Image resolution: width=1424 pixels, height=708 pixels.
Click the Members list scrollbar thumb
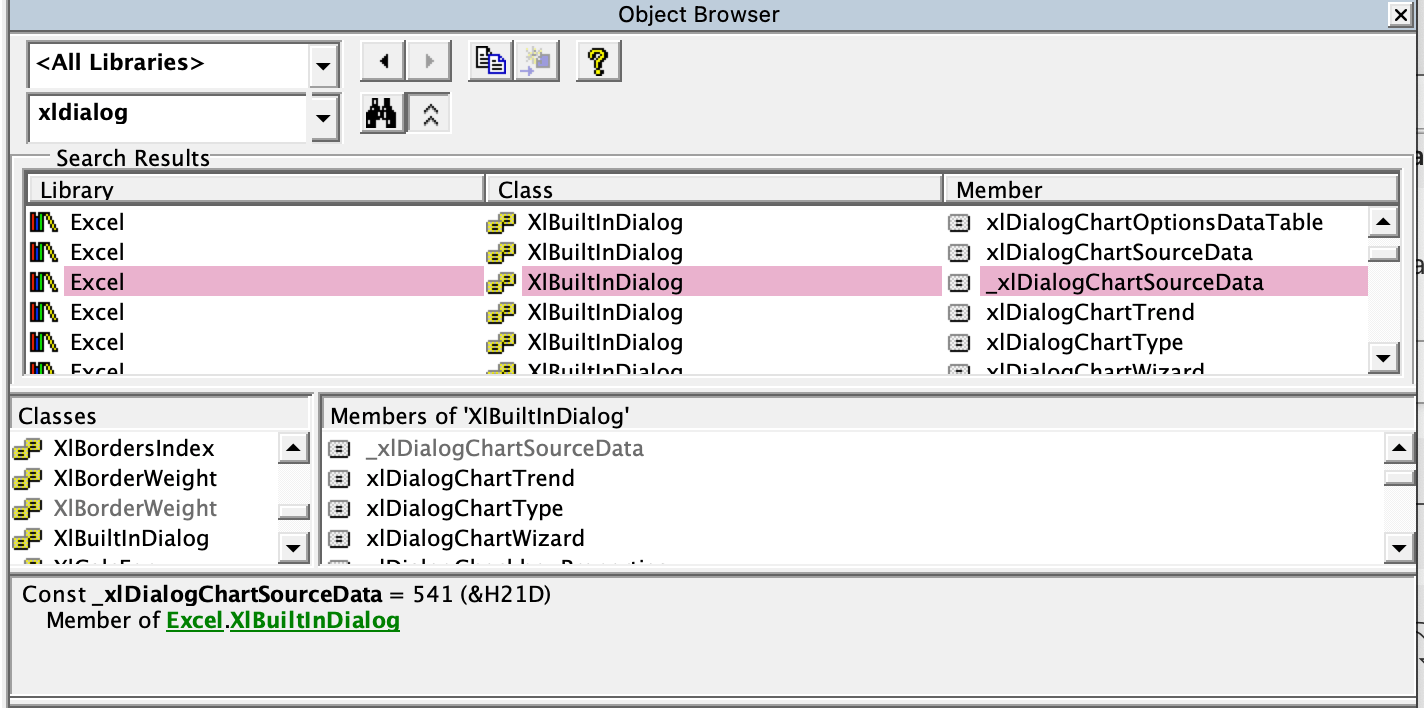point(1399,477)
